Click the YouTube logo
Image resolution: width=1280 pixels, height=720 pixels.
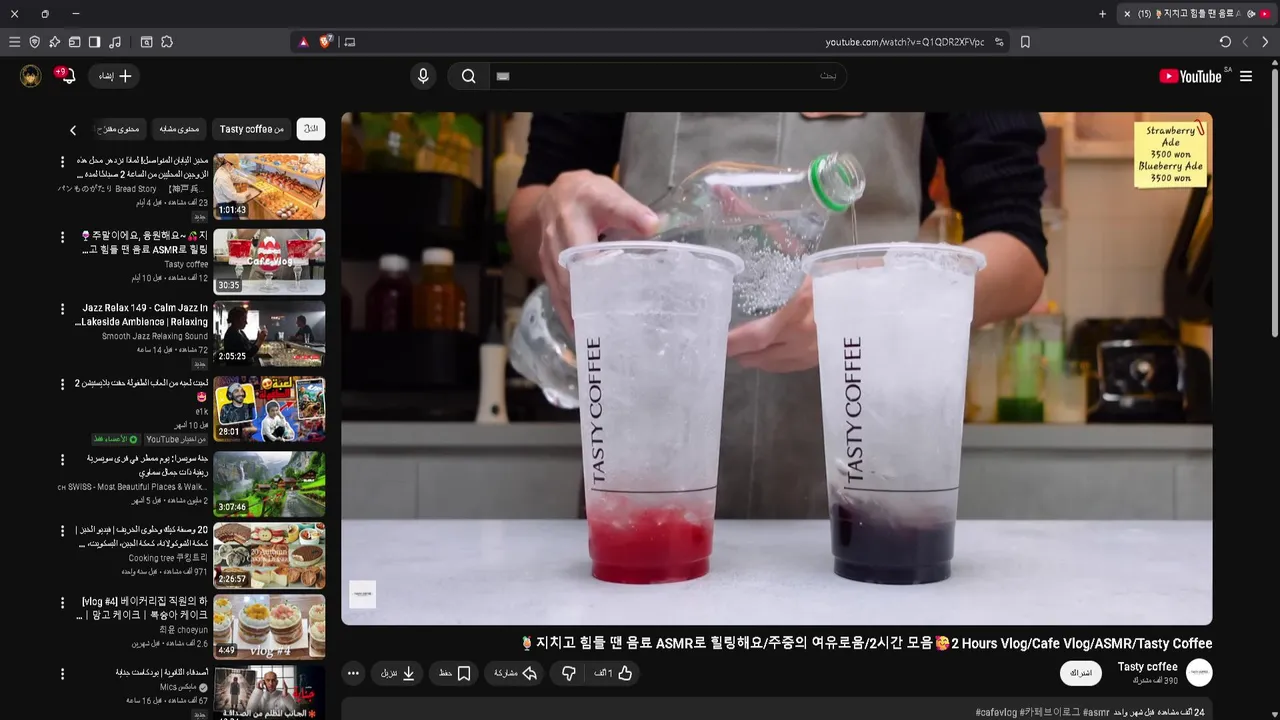pyautogui.click(x=1191, y=76)
